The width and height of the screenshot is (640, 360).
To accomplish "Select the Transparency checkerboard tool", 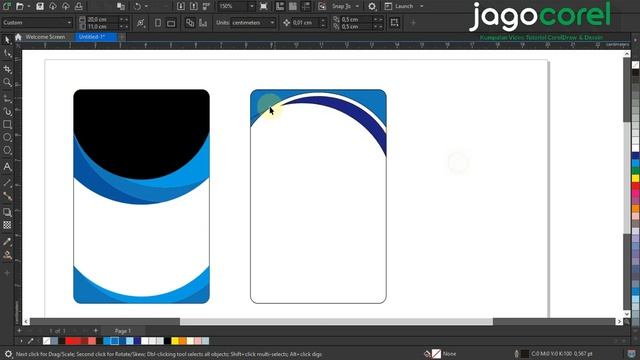I will click(7, 225).
